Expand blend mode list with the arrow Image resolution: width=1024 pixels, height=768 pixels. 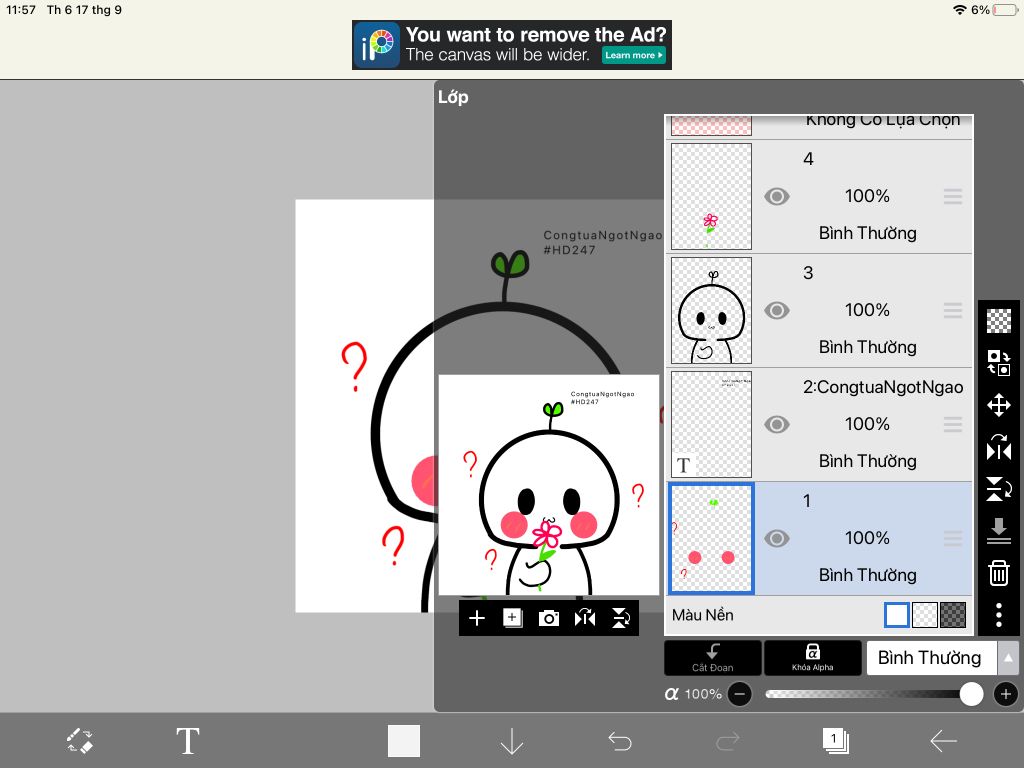pos(1008,658)
